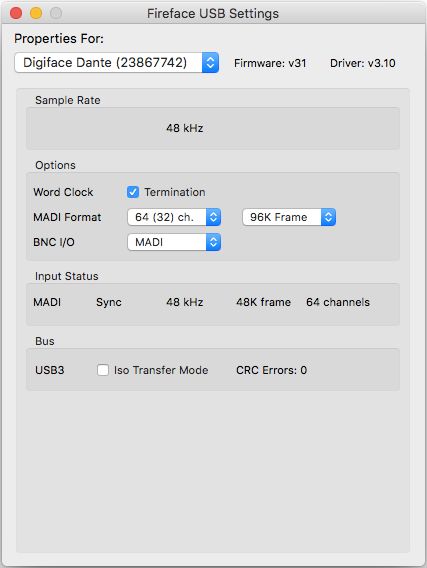Viewport: 427px width, 568px height.
Task: Click the MADI Sync status text
Action: coord(109,302)
